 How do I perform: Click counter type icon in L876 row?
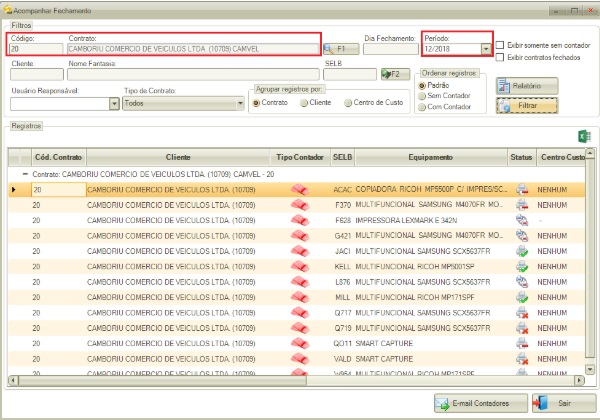point(300,282)
